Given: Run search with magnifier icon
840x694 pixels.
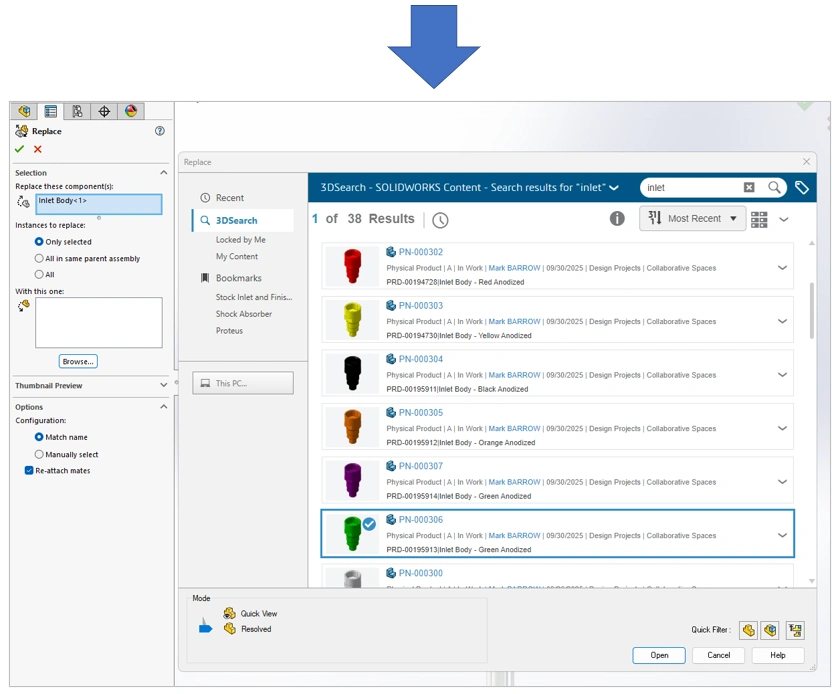Looking at the screenshot, I should click(x=774, y=187).
